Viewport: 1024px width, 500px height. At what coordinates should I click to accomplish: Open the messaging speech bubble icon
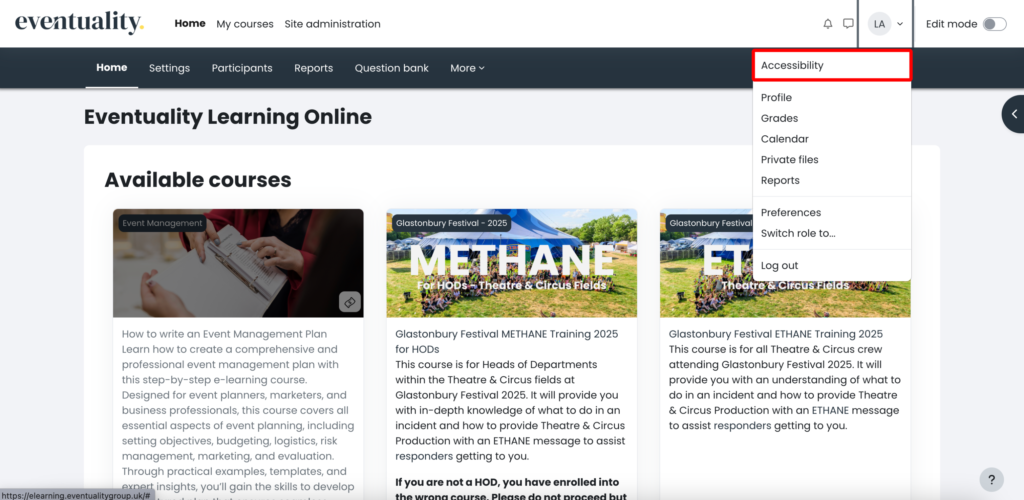[848, 24]
